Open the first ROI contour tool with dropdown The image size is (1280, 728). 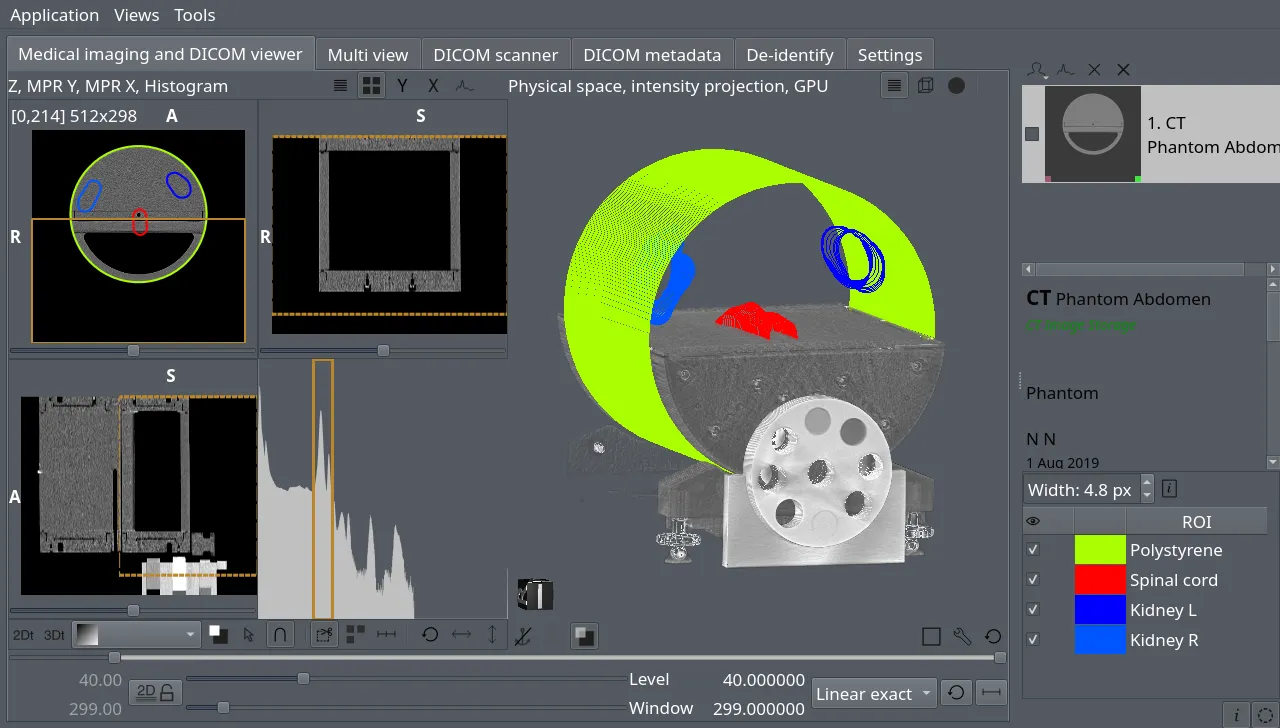(x=1039, y=70)
